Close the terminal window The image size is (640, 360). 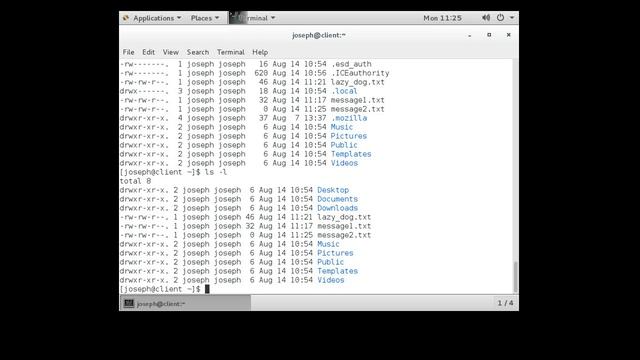pos(509,35)
